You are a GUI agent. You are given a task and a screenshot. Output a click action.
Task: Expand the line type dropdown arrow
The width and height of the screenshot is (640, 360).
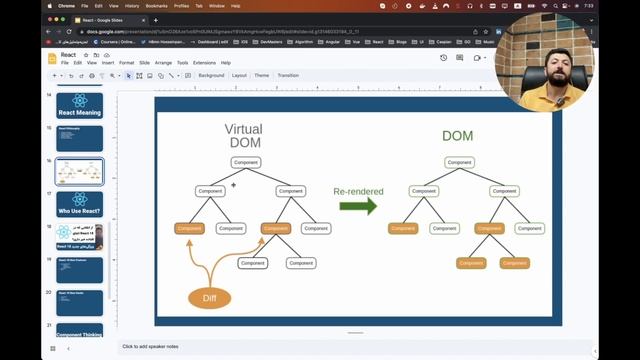[x=178, y=76]
